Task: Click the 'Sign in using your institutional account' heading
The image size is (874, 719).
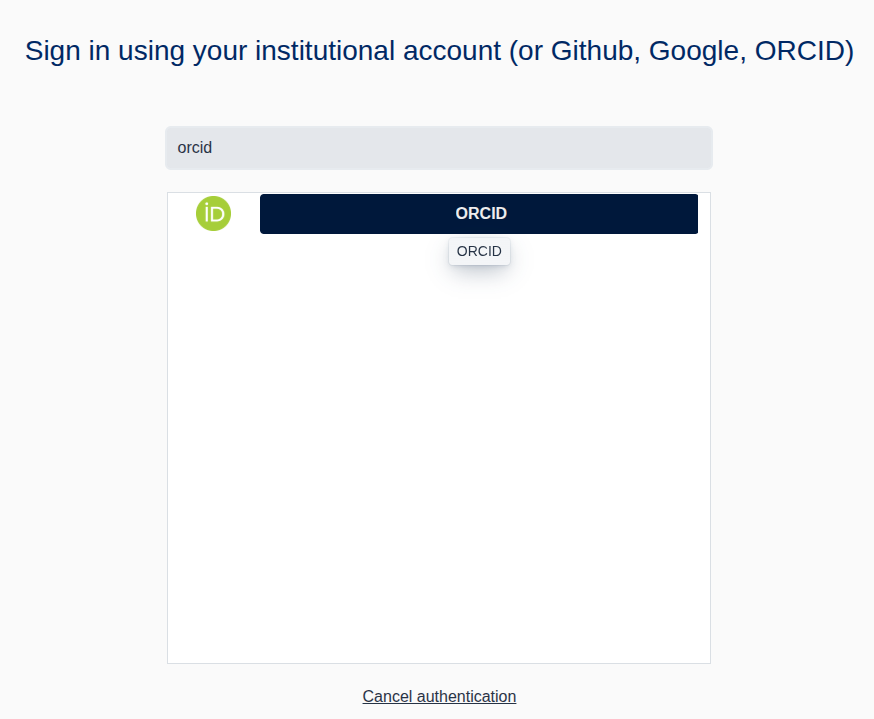Action: coord(439,51)
